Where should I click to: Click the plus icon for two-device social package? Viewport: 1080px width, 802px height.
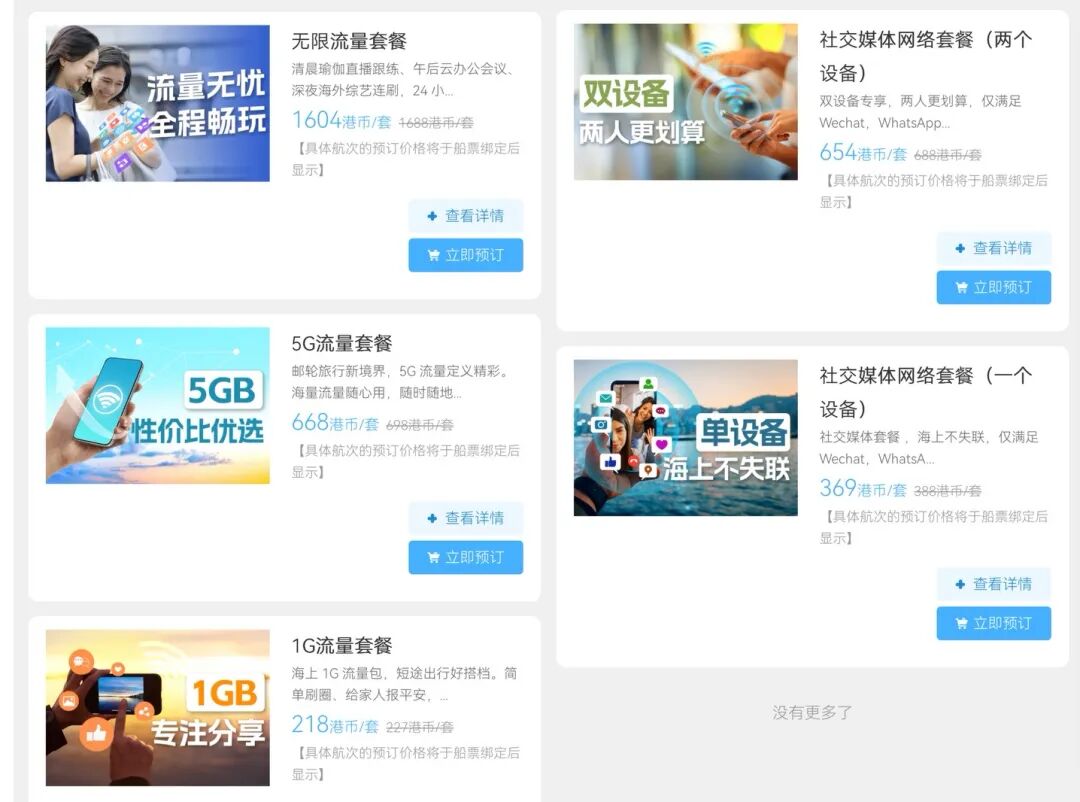[x=960, y=249]
